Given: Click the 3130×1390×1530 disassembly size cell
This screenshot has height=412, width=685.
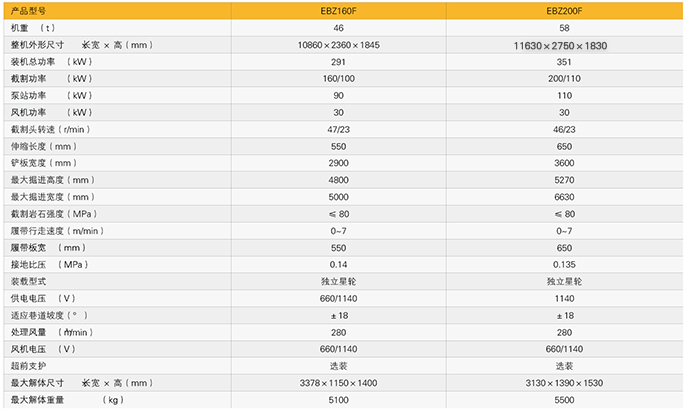Looking at the screenshot, I should (x=564, y=383).
